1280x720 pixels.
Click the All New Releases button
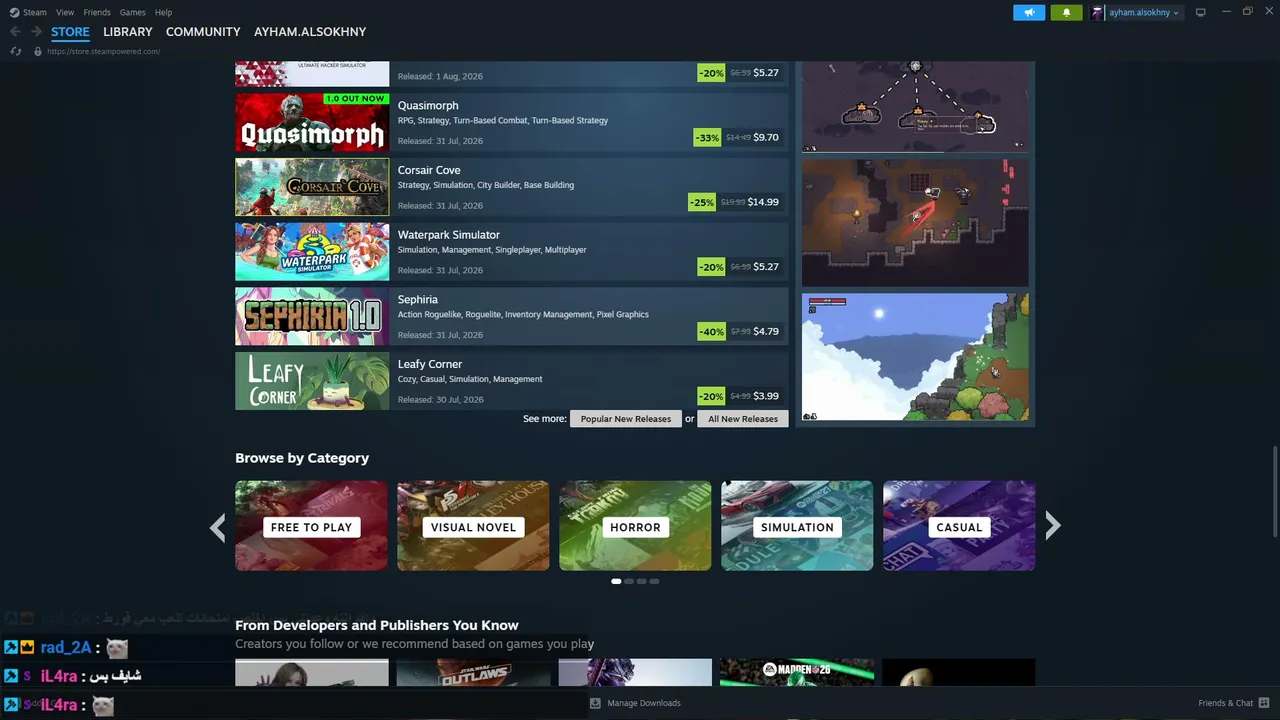743,419
